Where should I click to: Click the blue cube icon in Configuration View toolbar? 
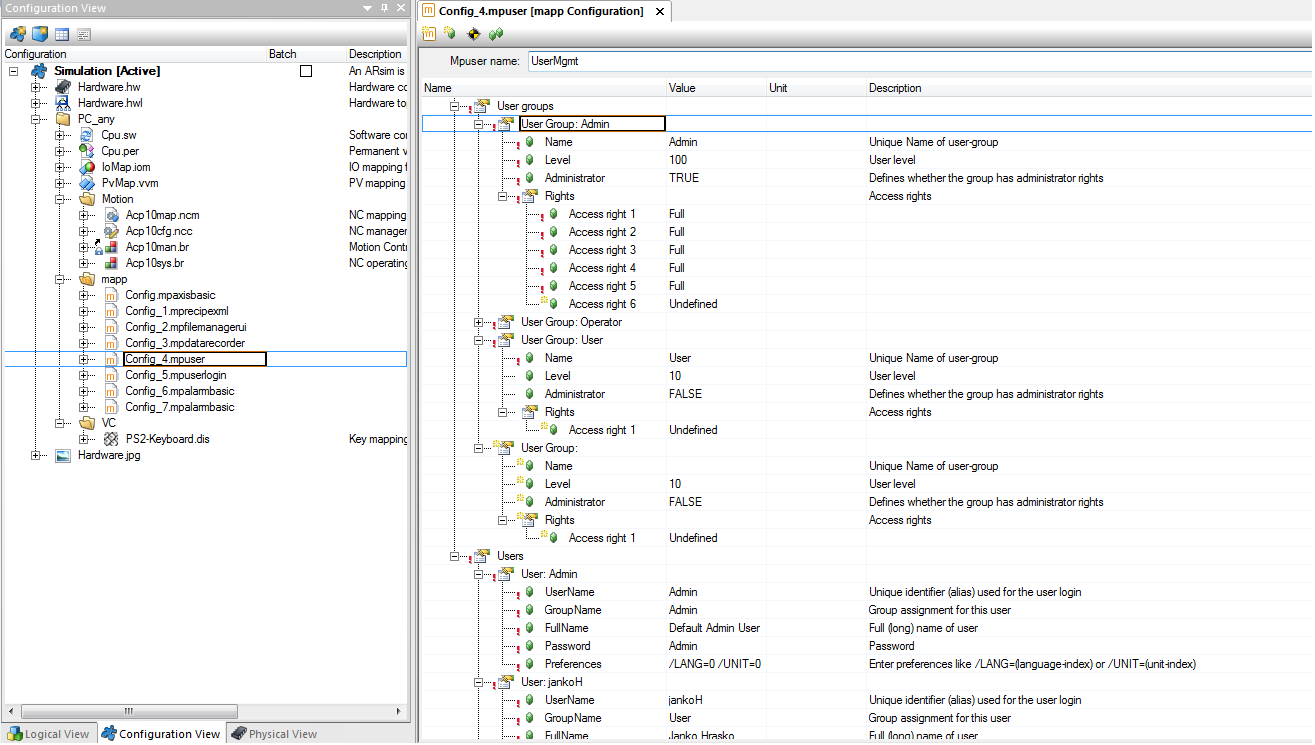(x=40, y=34)
